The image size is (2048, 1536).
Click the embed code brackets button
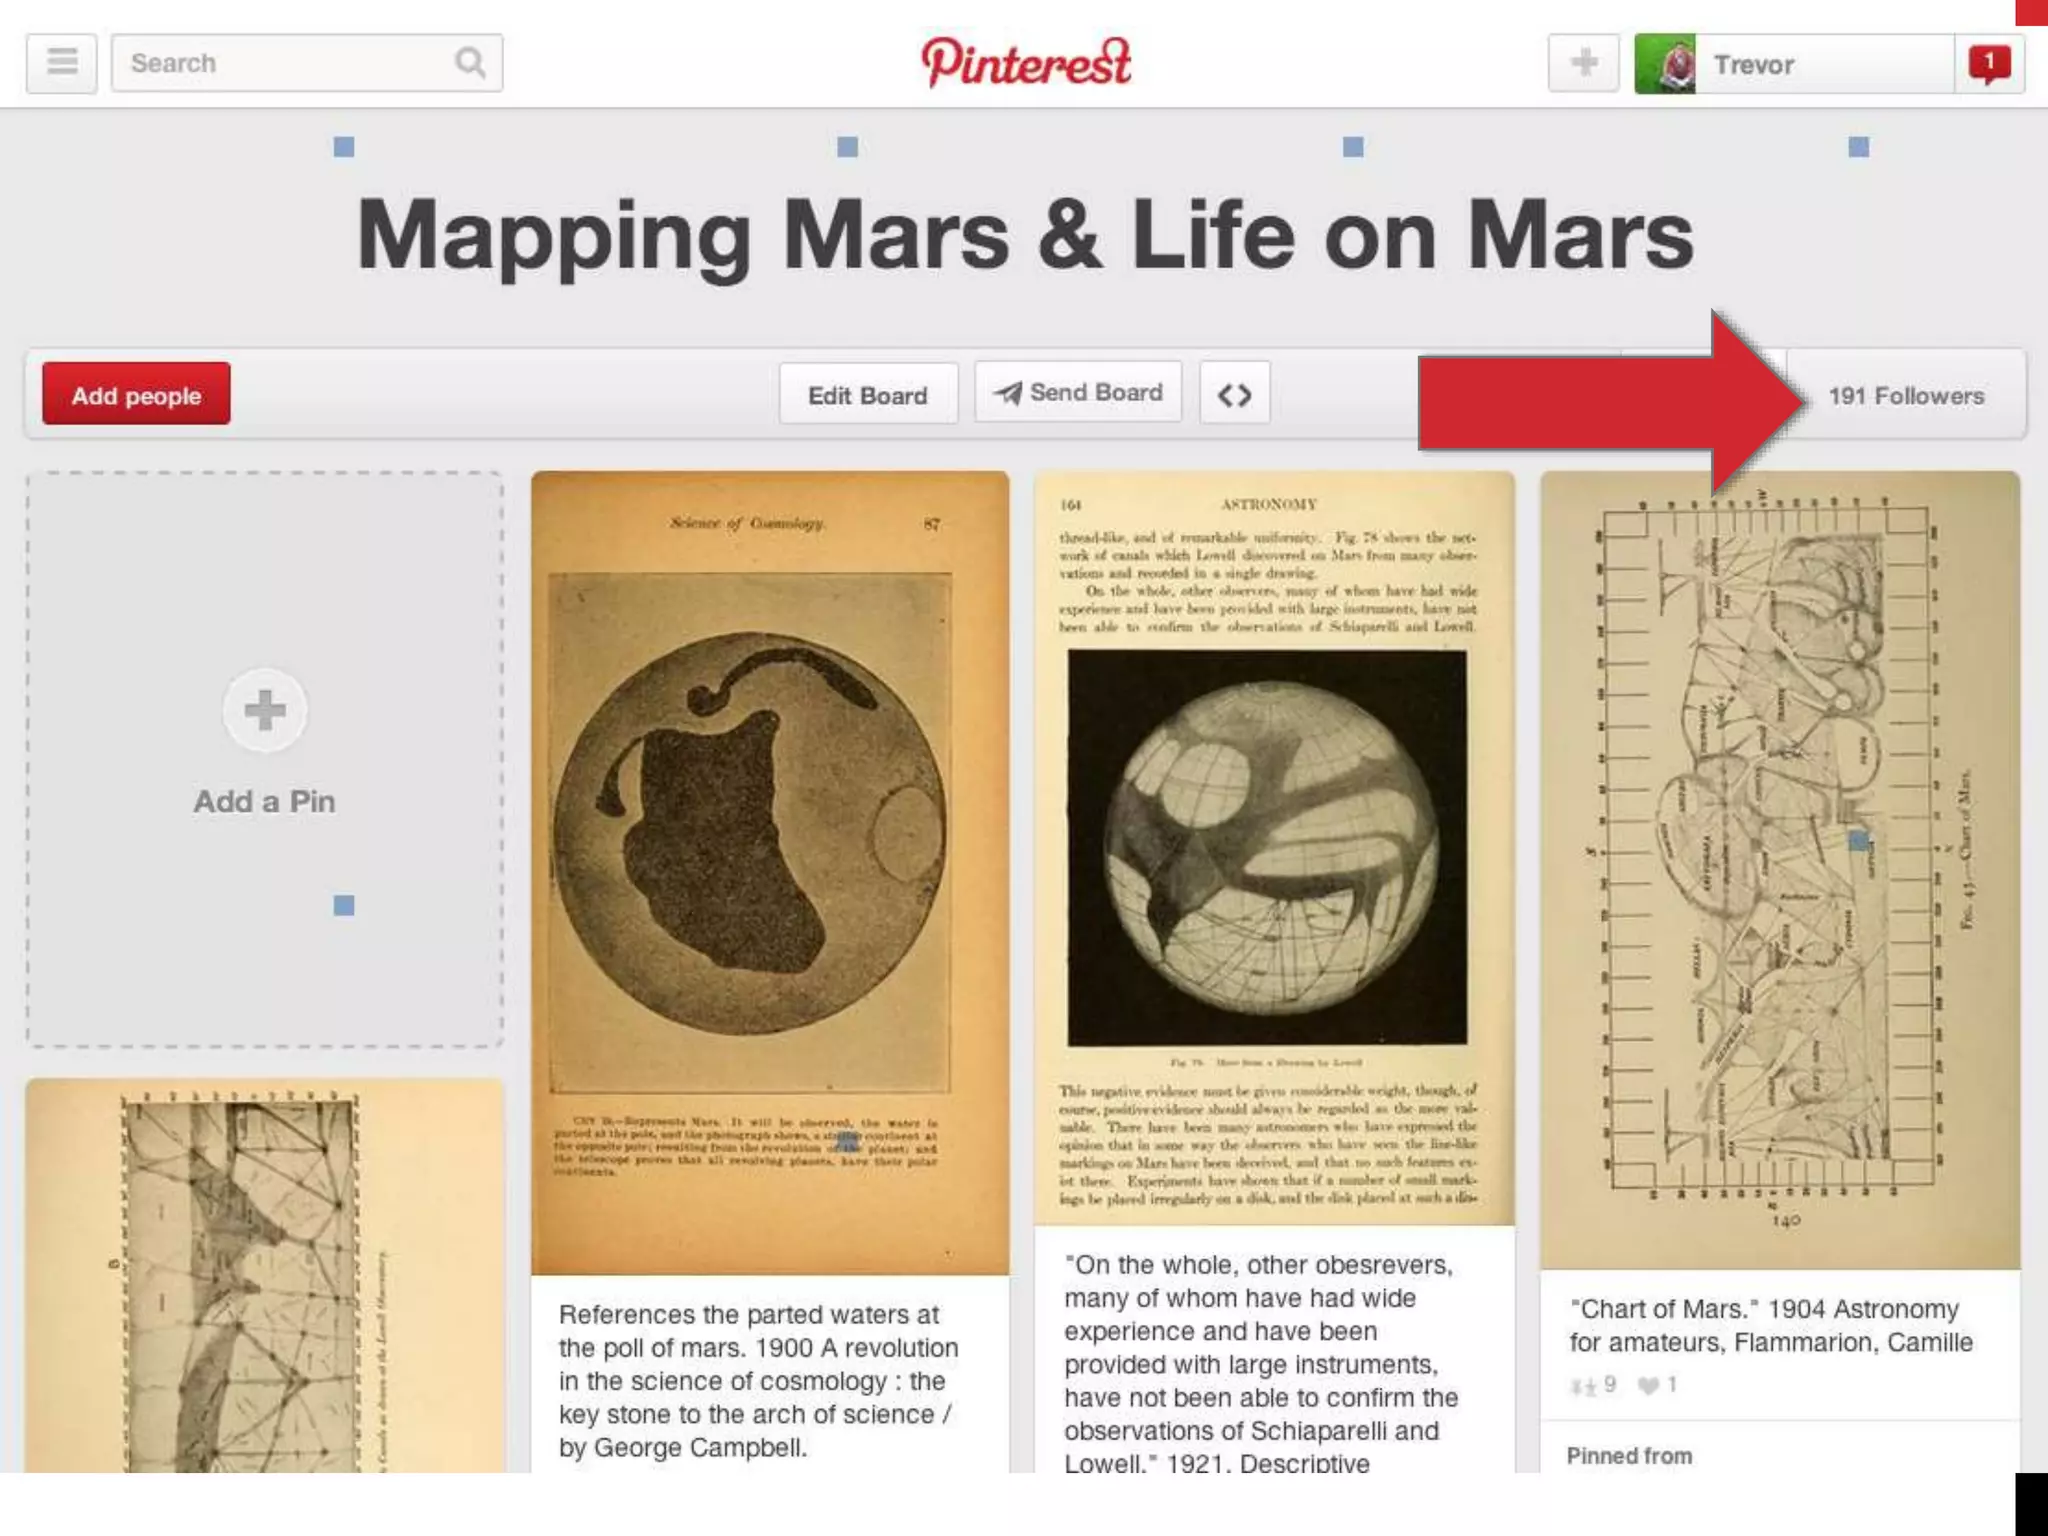tap(1234, 395)
